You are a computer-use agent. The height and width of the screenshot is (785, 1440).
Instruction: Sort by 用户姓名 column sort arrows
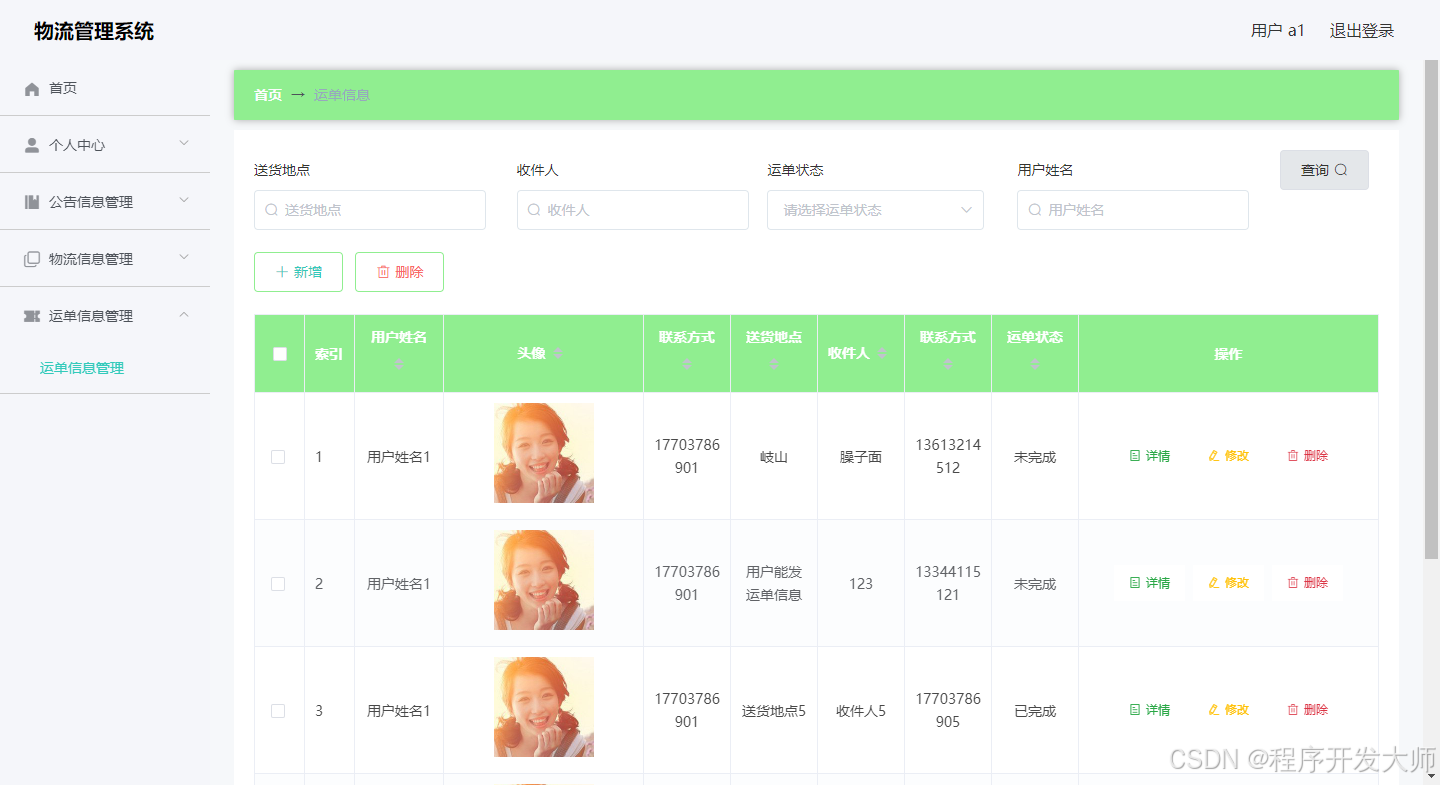[399, 364]
